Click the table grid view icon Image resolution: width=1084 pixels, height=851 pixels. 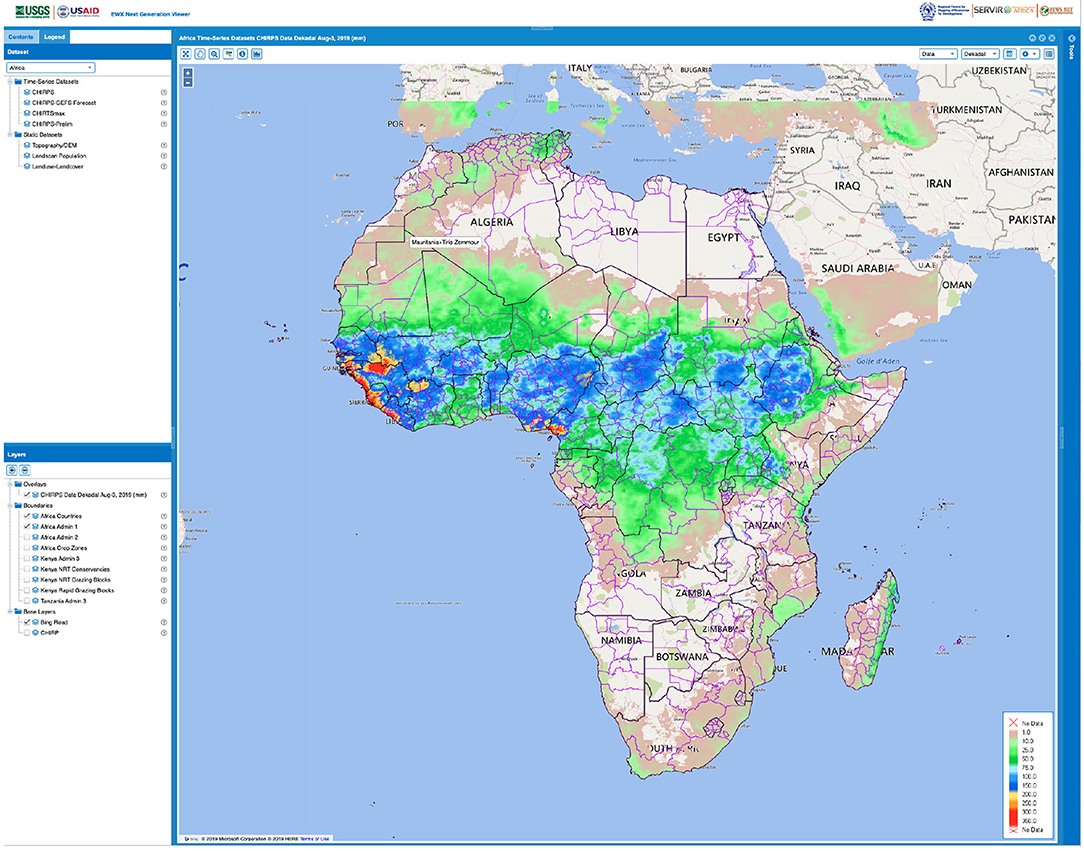pyautogui.click(x=1049, y=54)
